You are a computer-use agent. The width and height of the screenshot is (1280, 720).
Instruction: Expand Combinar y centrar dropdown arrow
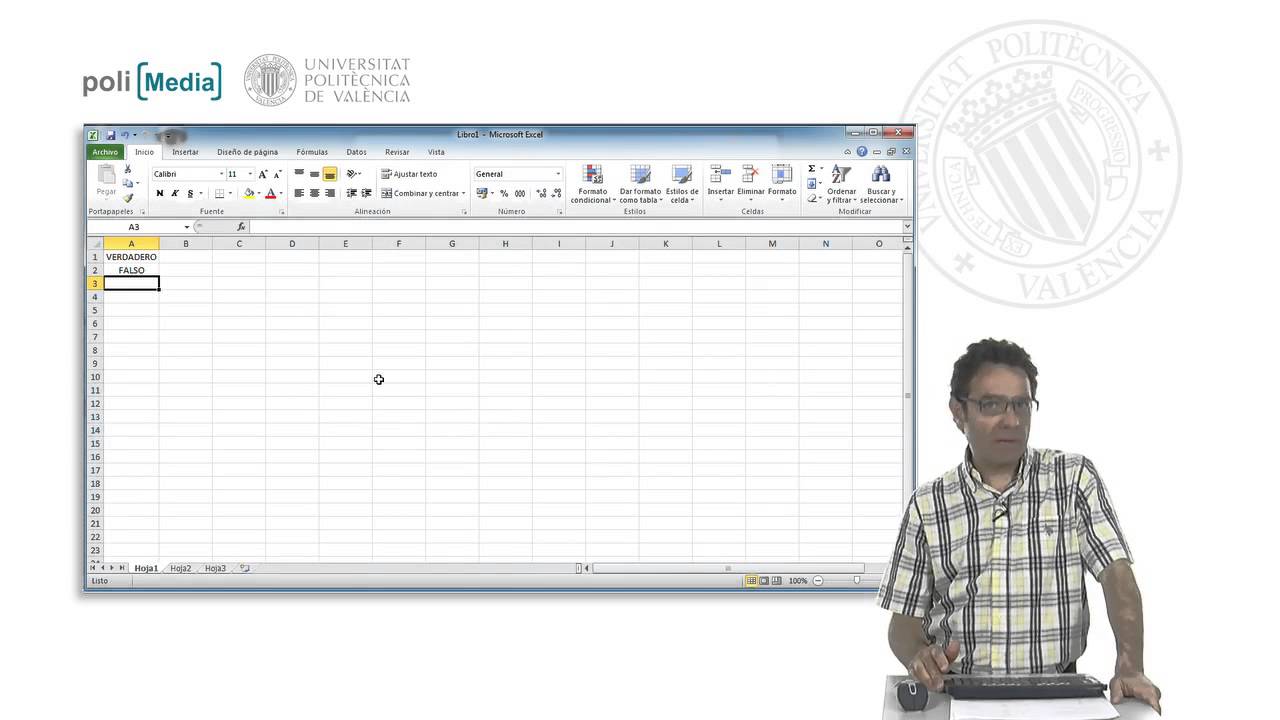pos(463,193)
